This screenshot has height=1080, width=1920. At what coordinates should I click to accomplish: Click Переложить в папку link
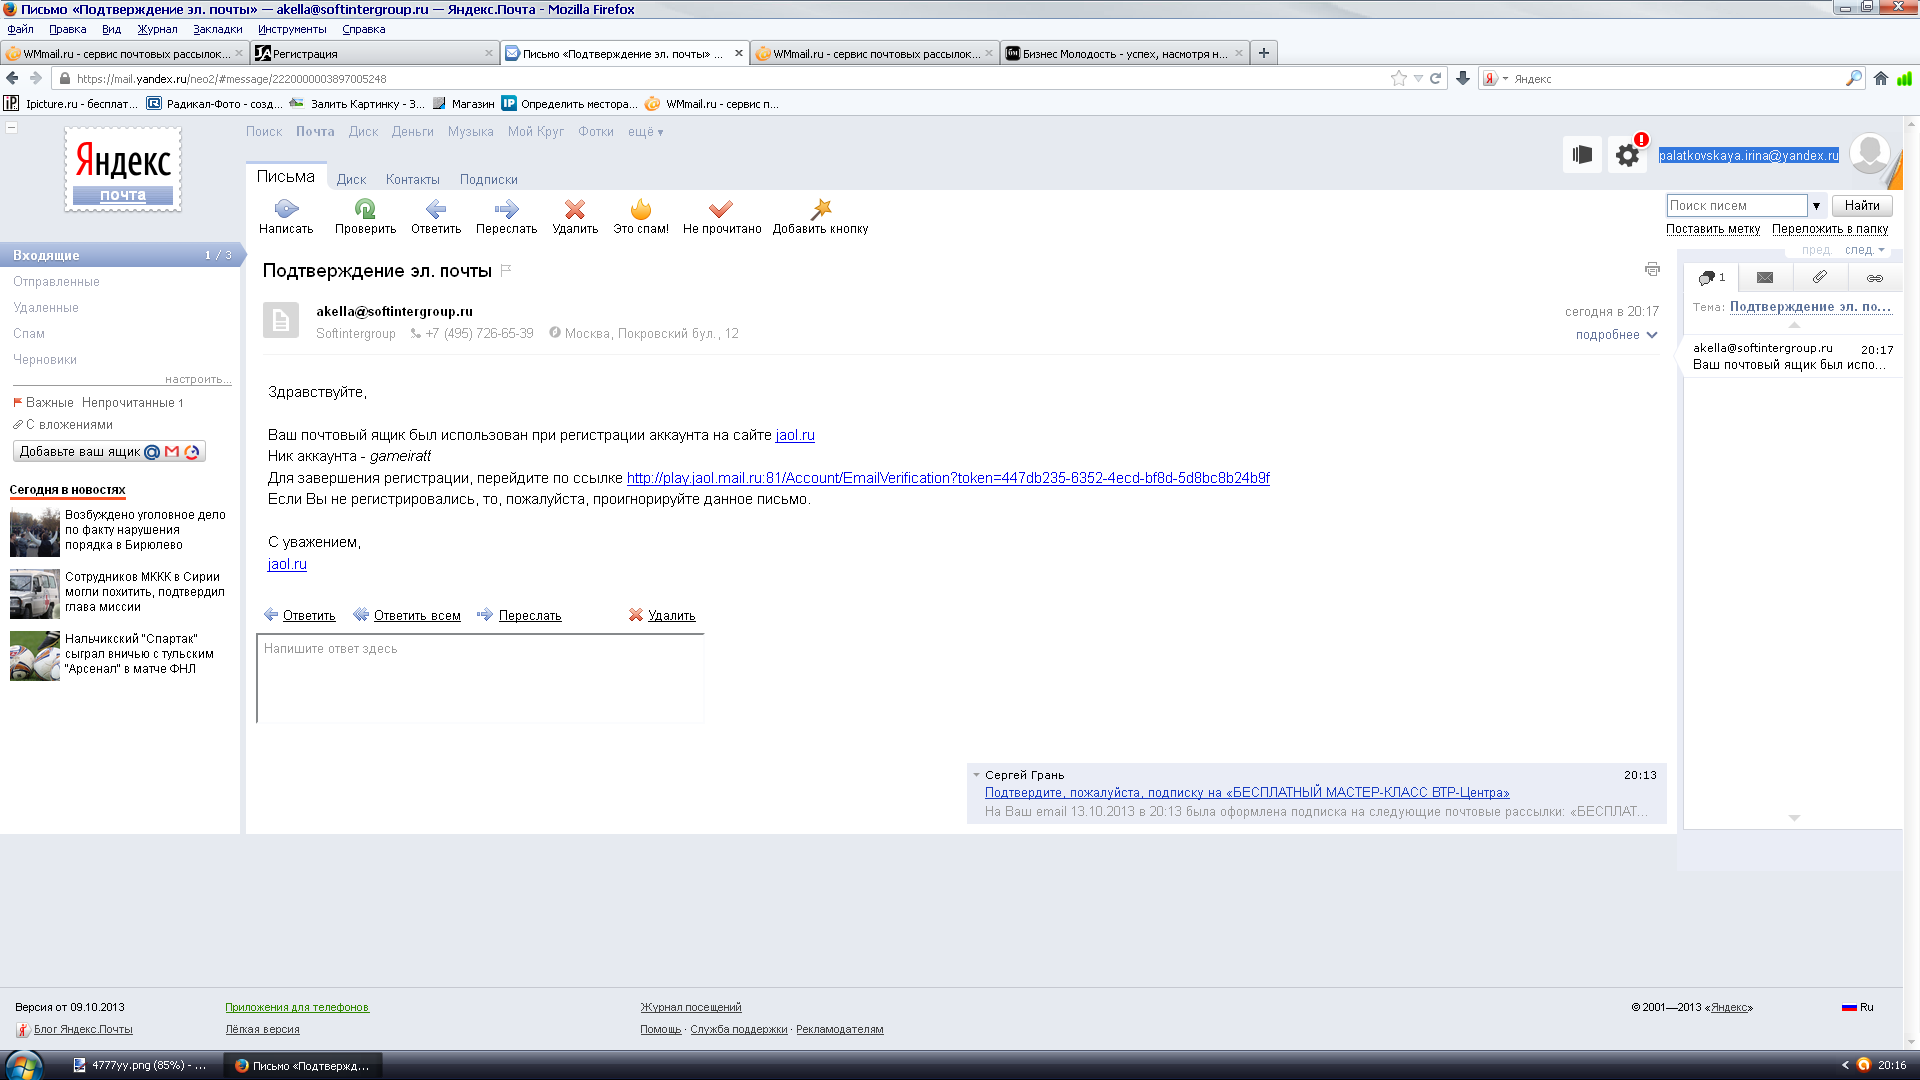(1830, 229)
